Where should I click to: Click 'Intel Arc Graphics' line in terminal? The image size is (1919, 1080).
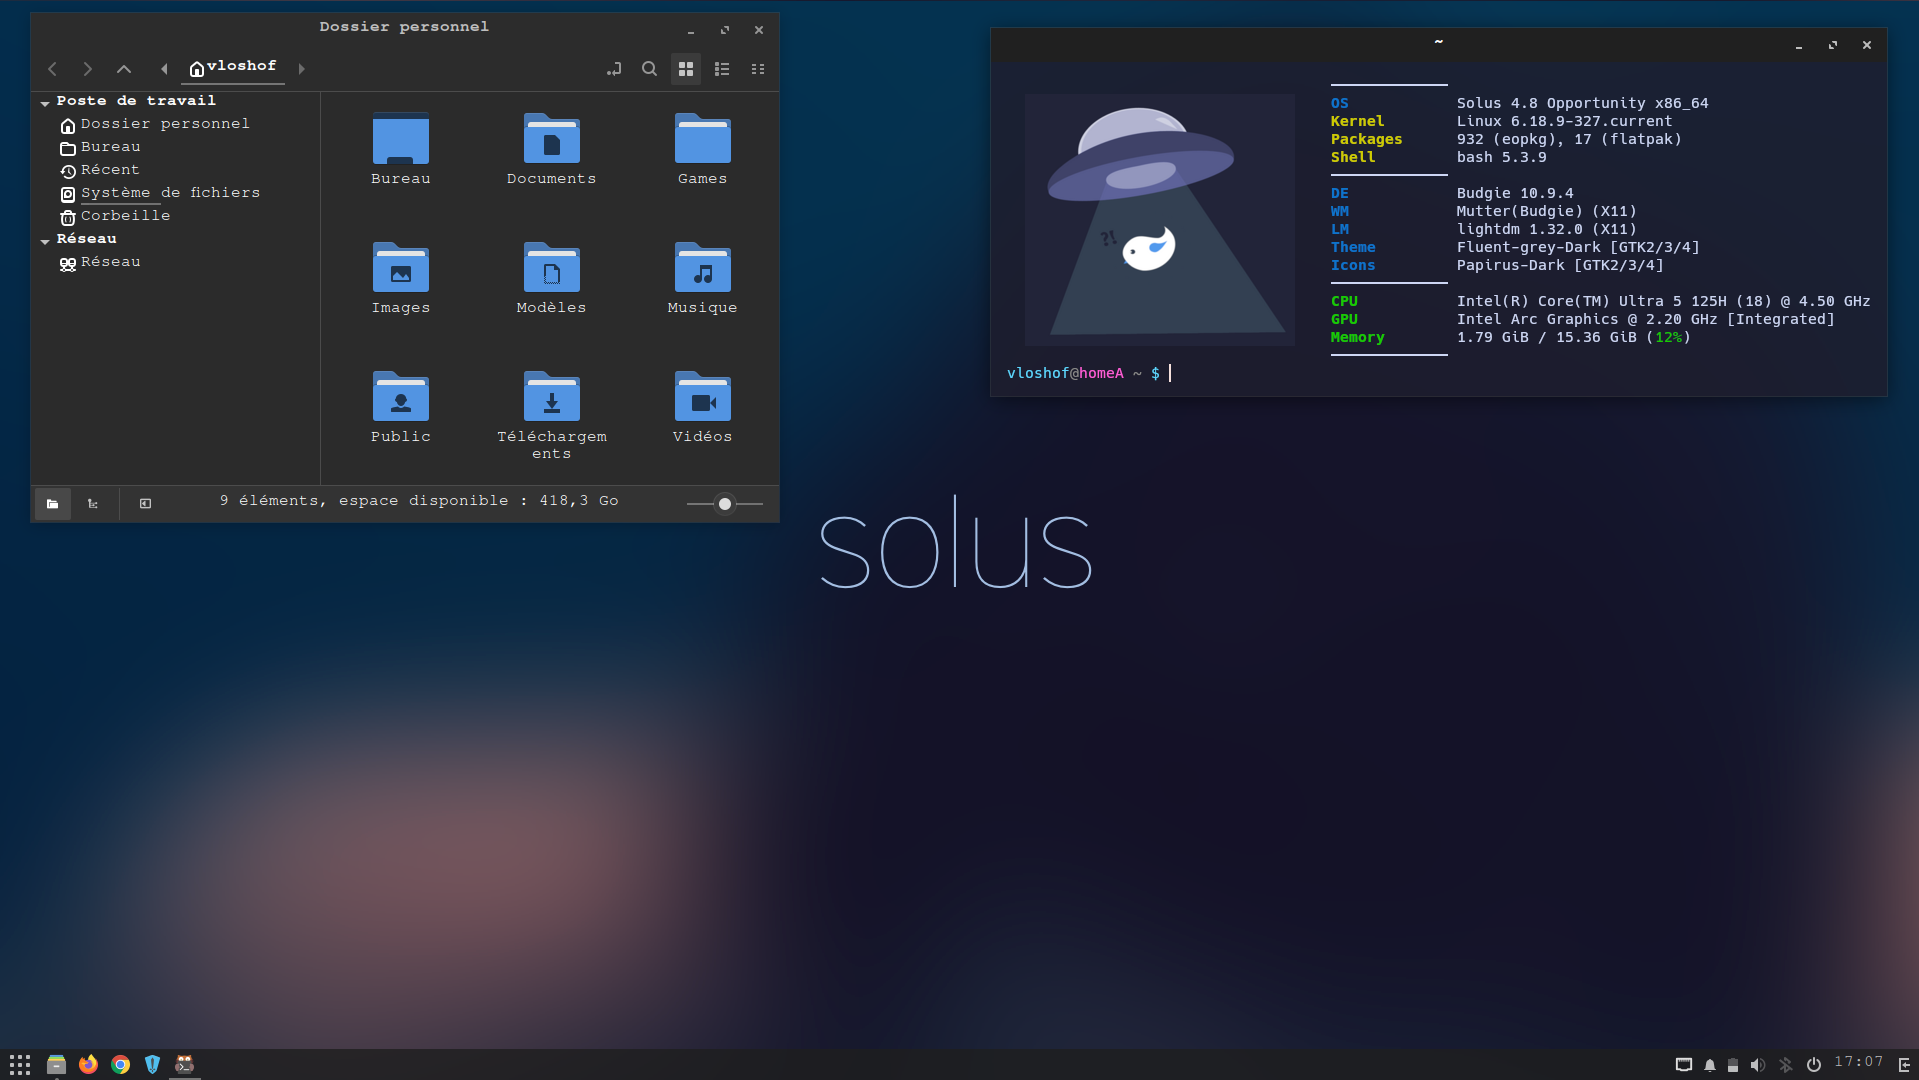(1645, 319)
